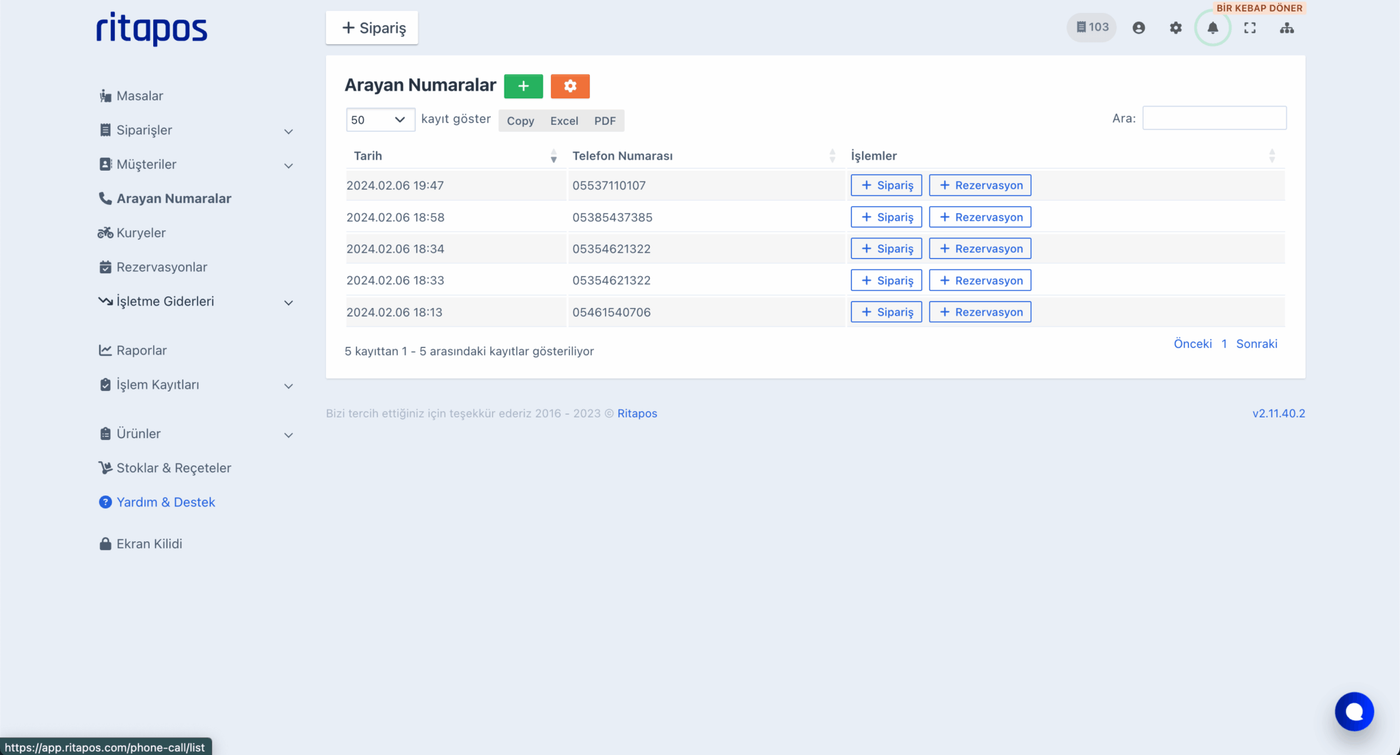Open Ürünler sidebar item
This screenshot has height=755, width=1400.
point(138,433)
